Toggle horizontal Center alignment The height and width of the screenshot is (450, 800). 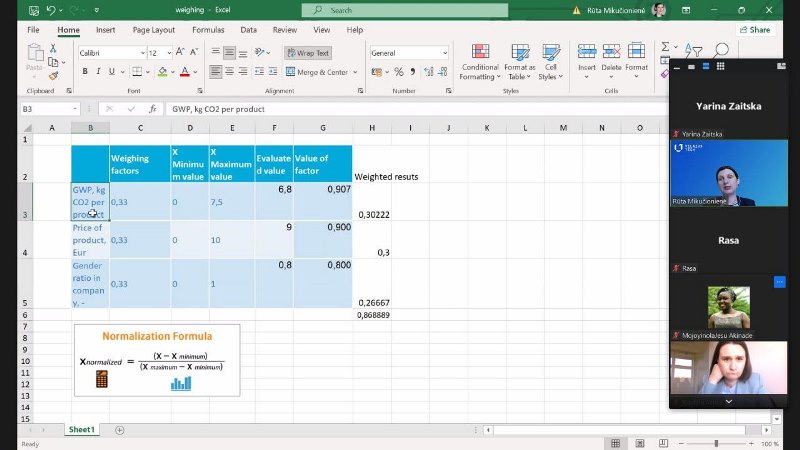[230, 71]
